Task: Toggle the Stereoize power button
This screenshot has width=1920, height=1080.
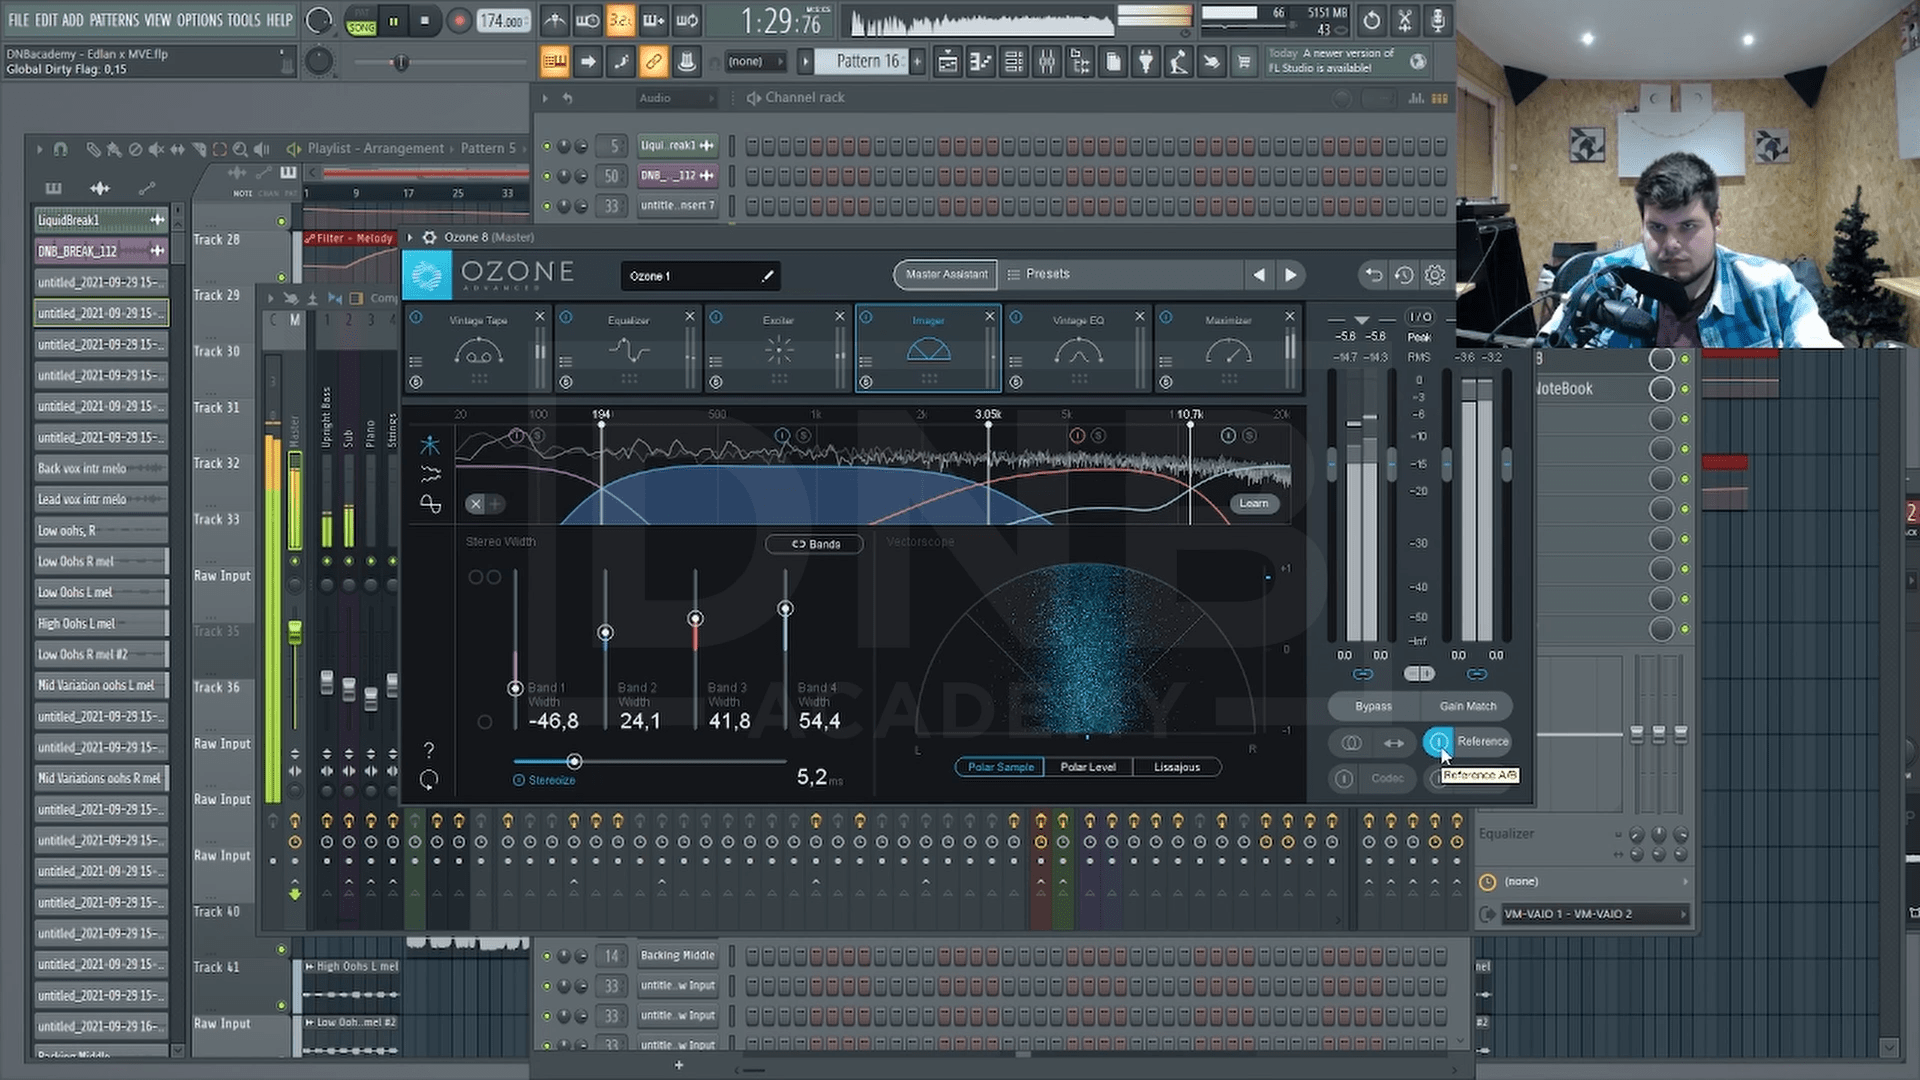Action: point(519,780)
